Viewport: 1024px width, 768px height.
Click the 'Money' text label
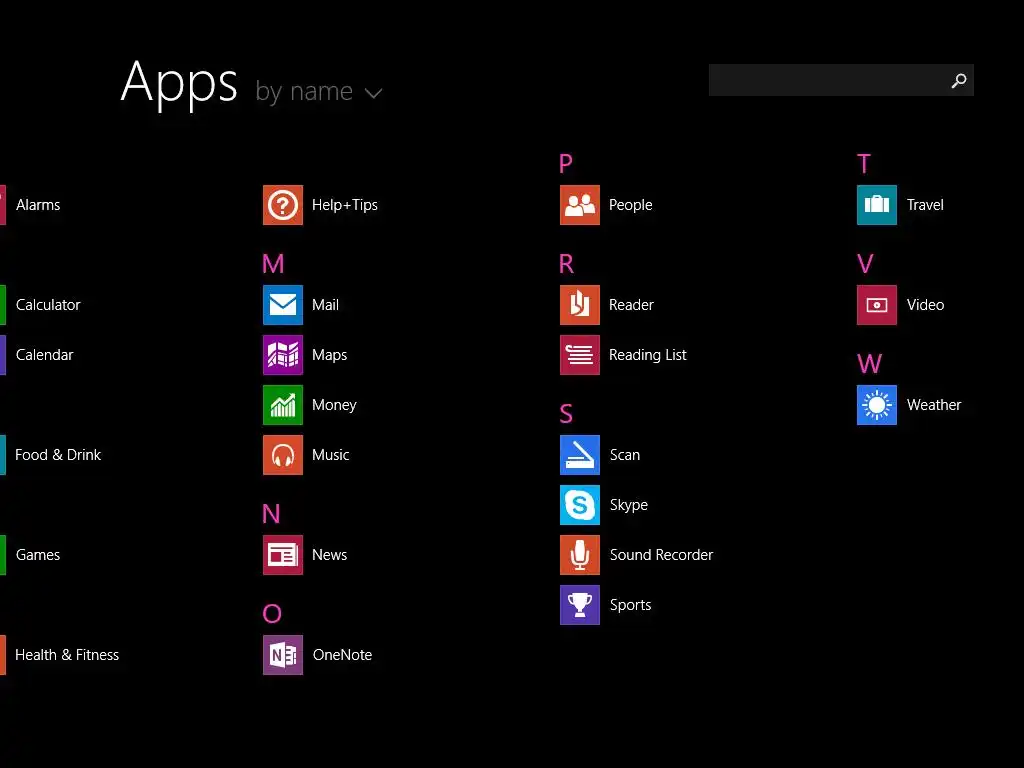334,406
